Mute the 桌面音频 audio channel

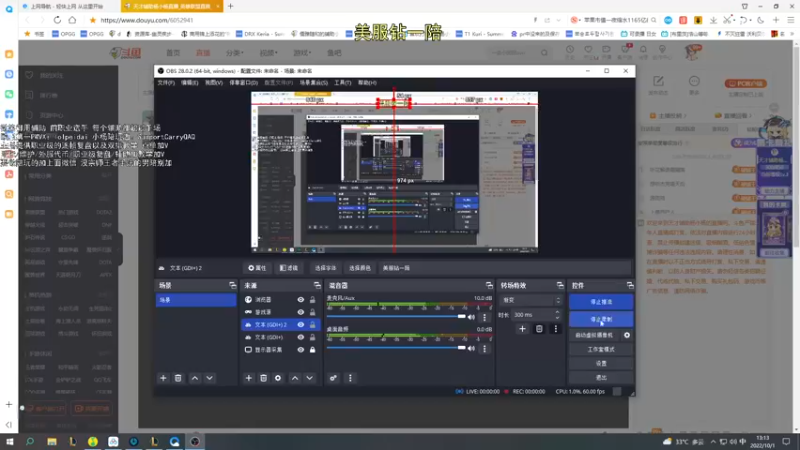[471, 349]
